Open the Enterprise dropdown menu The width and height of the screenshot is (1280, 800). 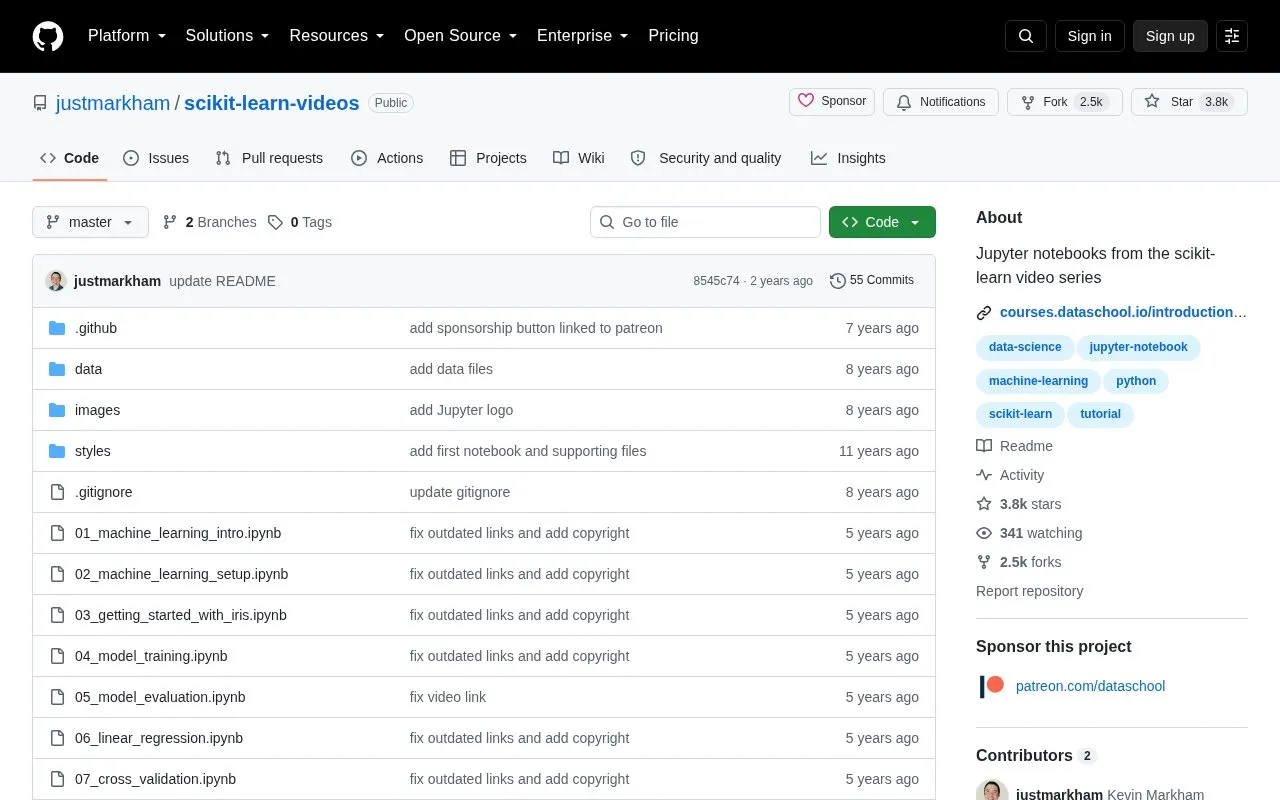click(x=583, y=36)
